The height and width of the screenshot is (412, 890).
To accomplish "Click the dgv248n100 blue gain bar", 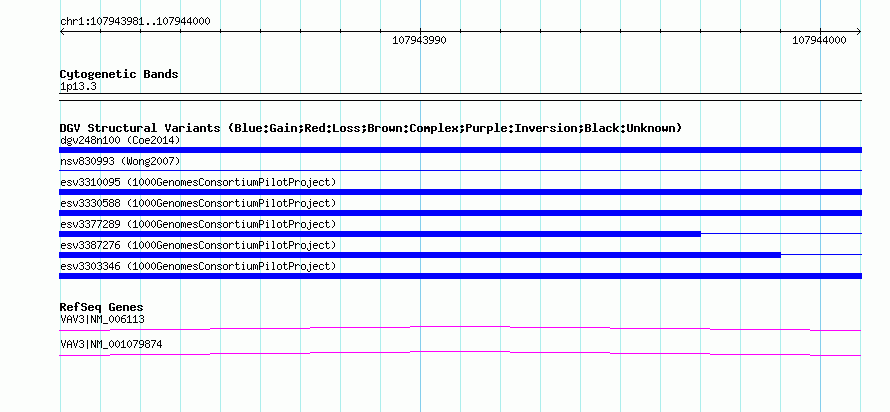I will (460, 150).
